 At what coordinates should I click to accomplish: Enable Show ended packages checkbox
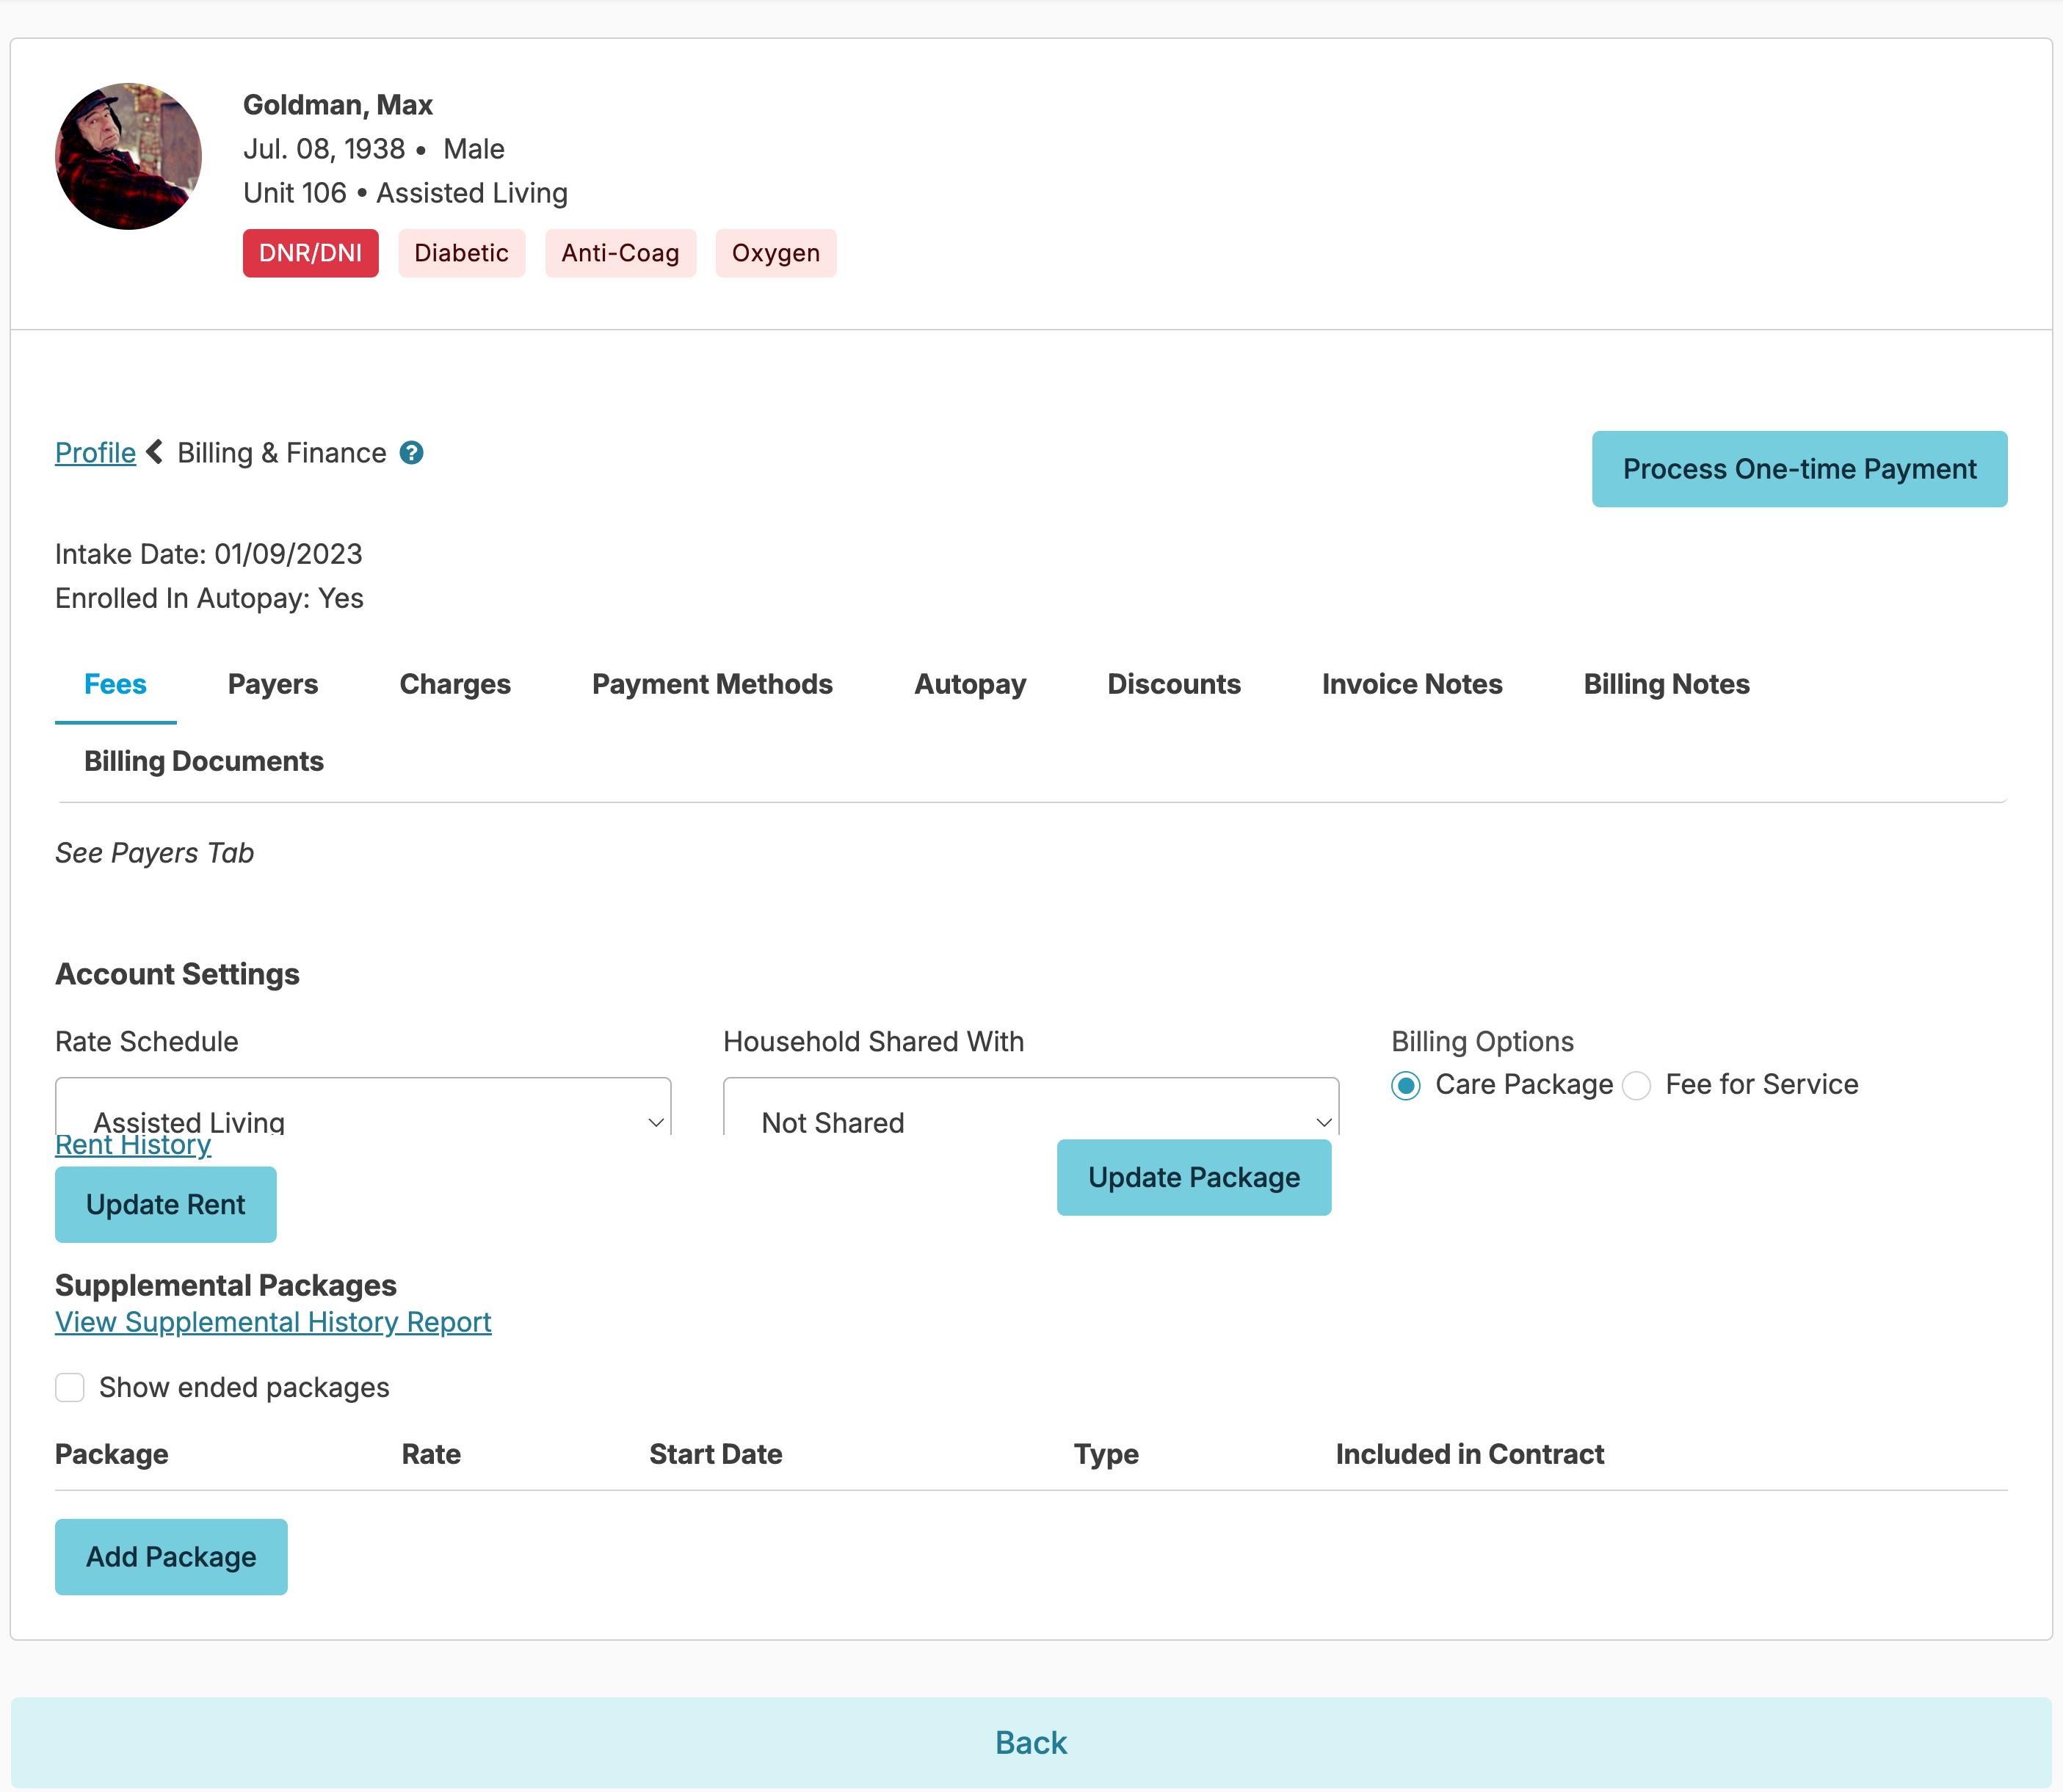(x=70, y=1387)
